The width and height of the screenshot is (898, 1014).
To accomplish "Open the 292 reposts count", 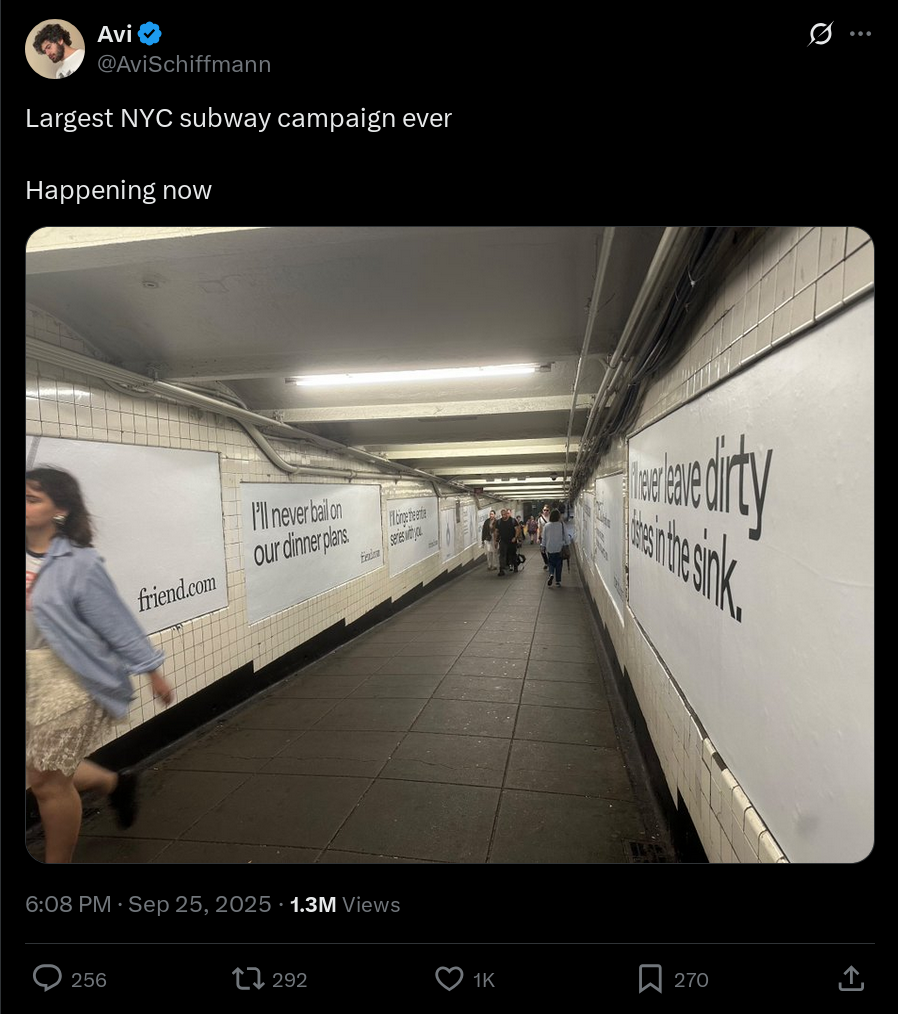I will pos(290,980).
